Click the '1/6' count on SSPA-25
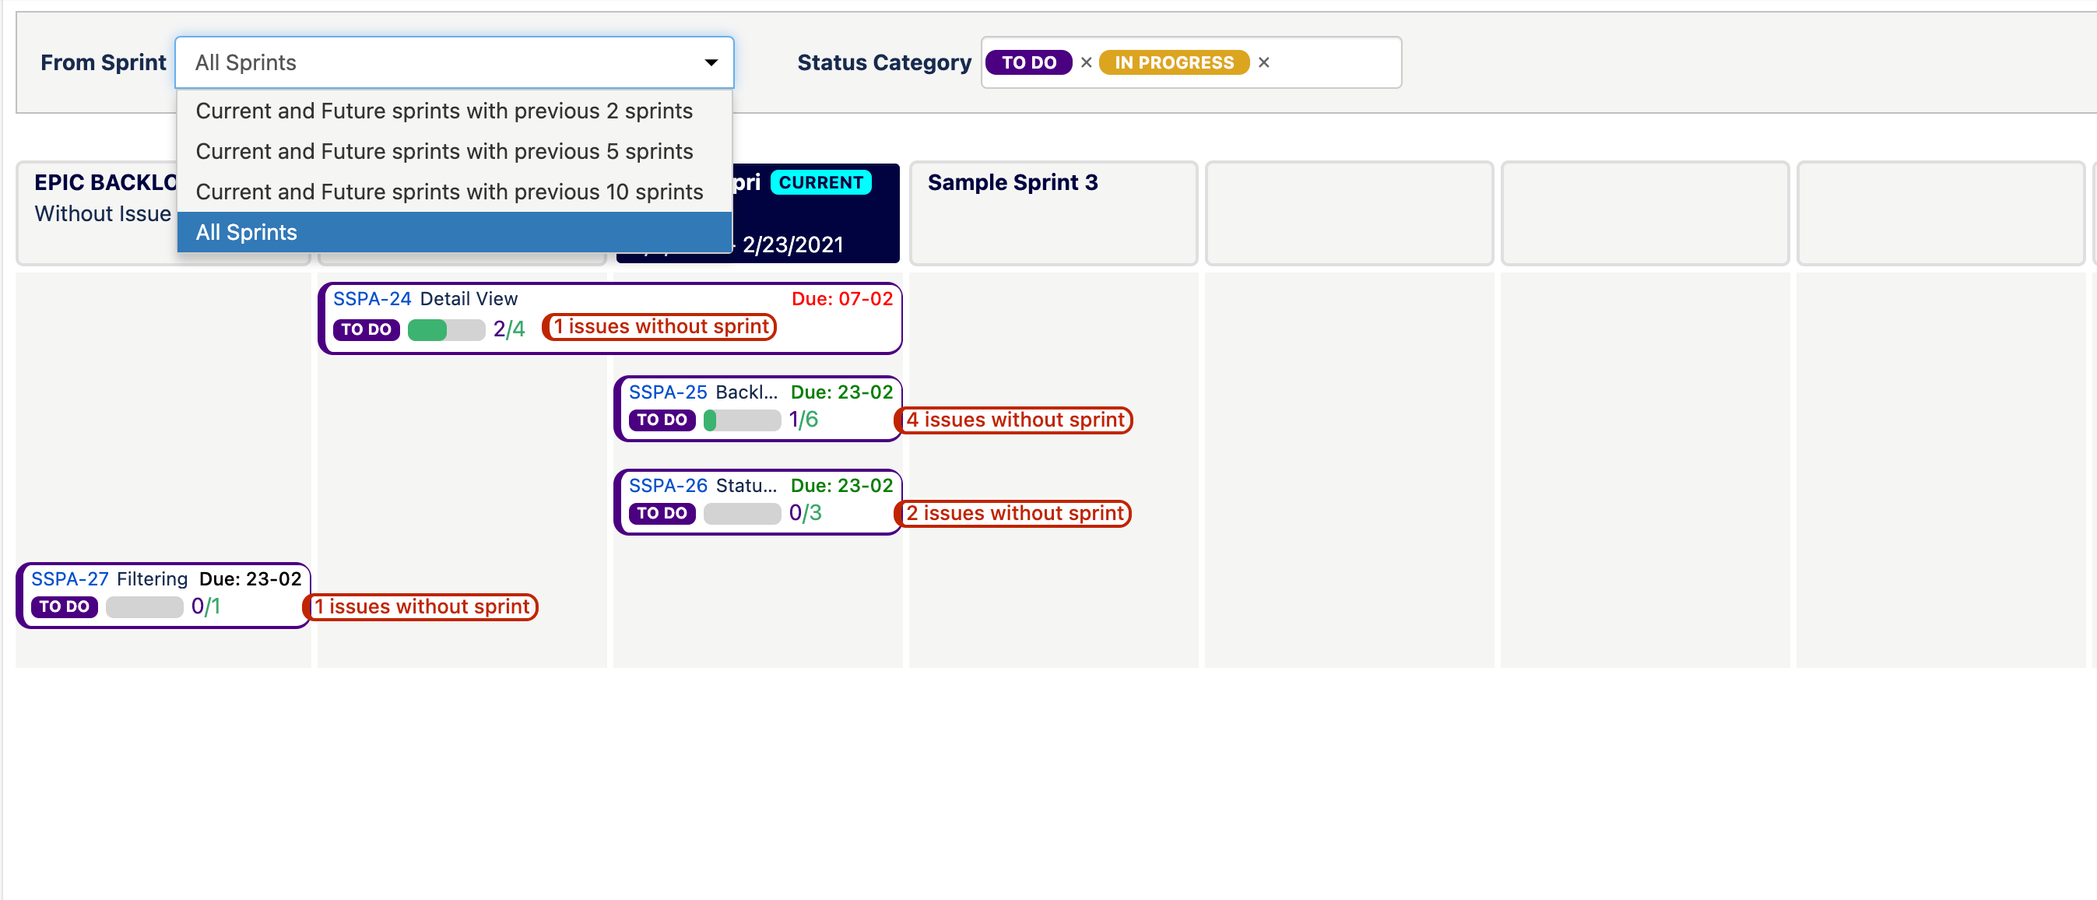The height and width of the screenshot is (900, 2097). (x=804, y=420)
